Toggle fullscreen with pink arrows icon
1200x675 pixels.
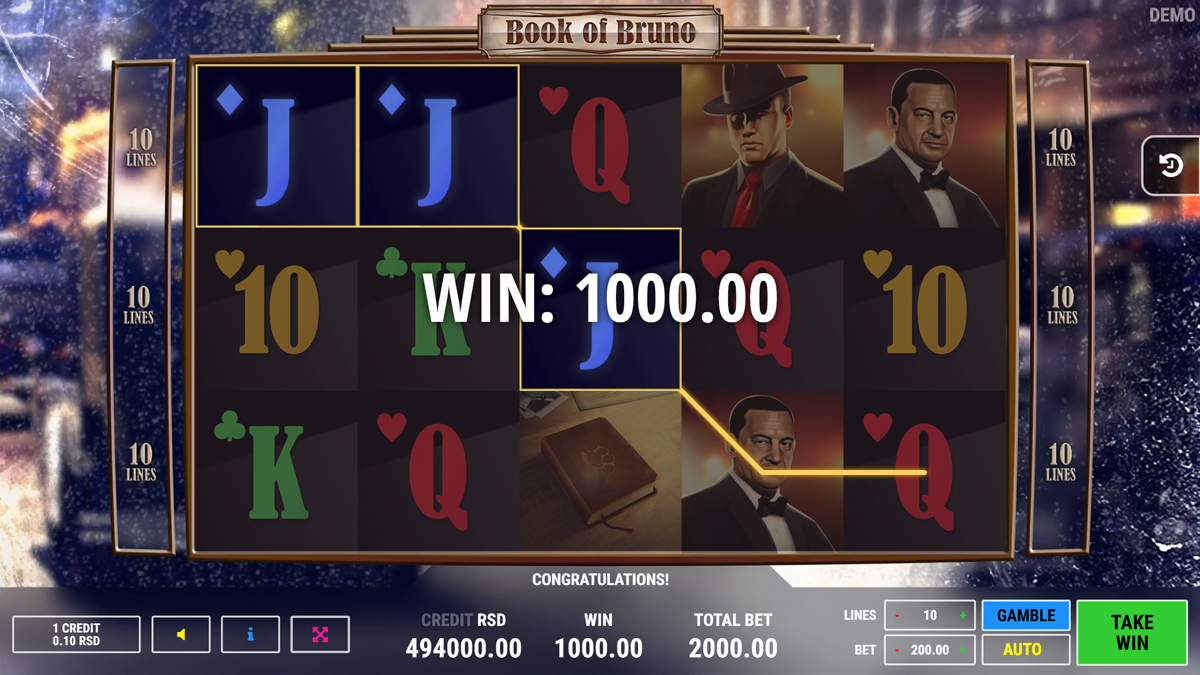(320, 634)
